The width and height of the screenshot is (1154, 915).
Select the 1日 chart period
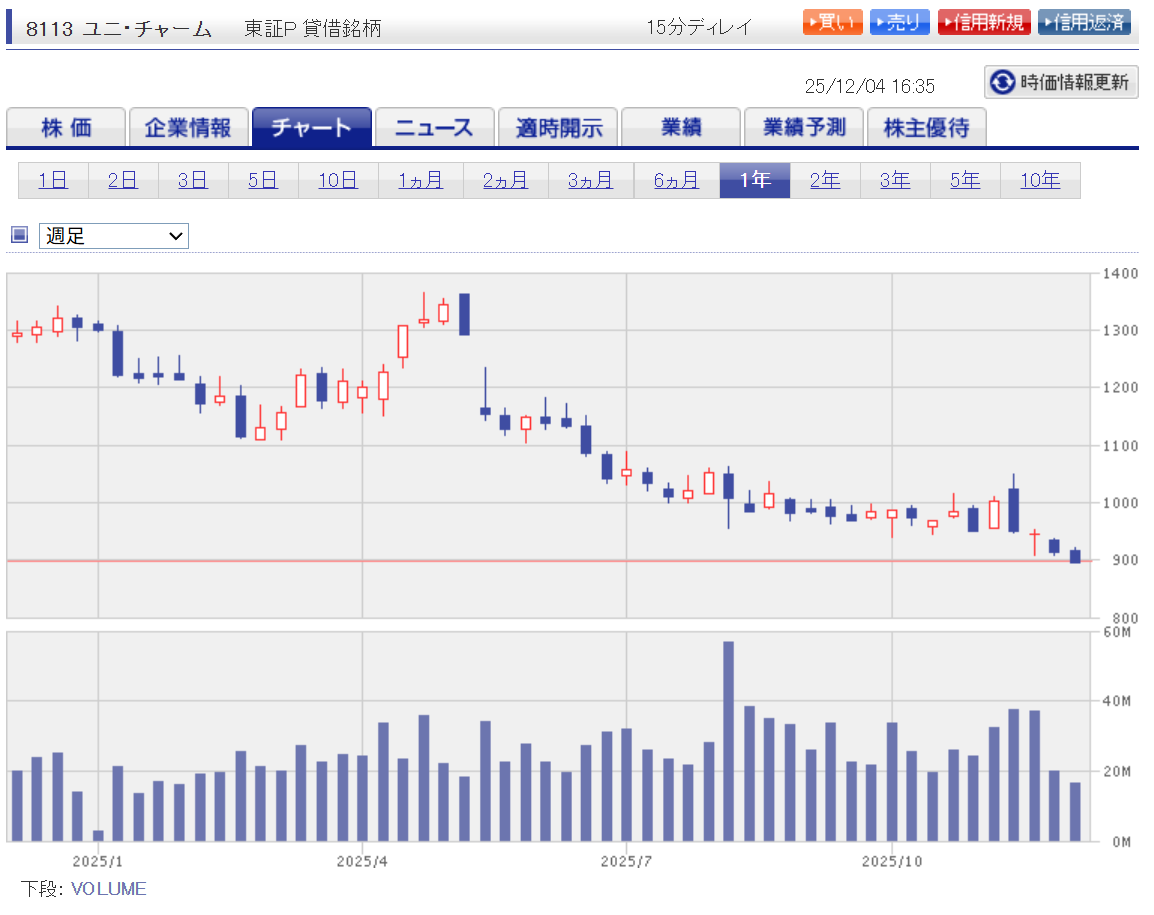(53, 181)
